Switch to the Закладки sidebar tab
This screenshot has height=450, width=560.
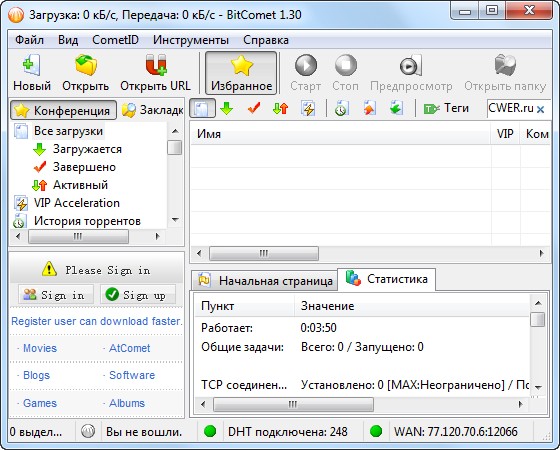point(152,110)
